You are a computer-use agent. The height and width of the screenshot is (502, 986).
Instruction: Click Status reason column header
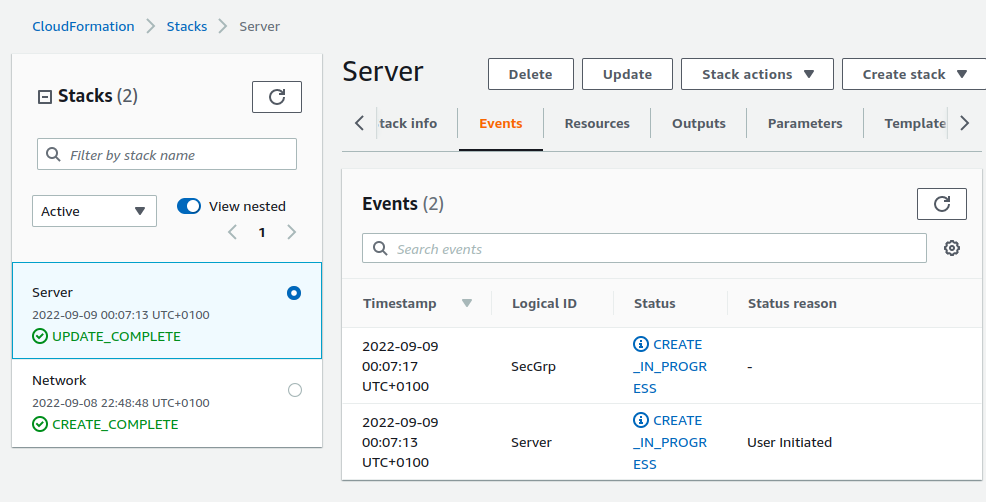tap(792, 303)
